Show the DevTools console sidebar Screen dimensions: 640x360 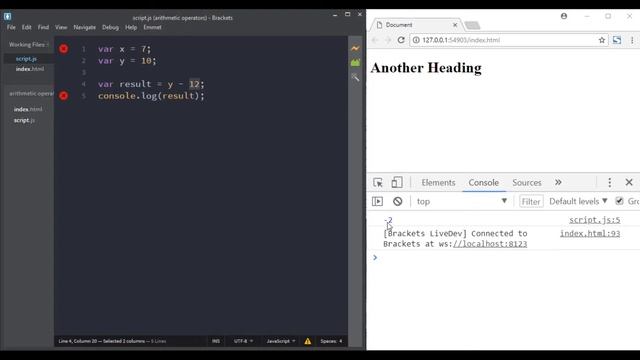click(x=378, y=201)
